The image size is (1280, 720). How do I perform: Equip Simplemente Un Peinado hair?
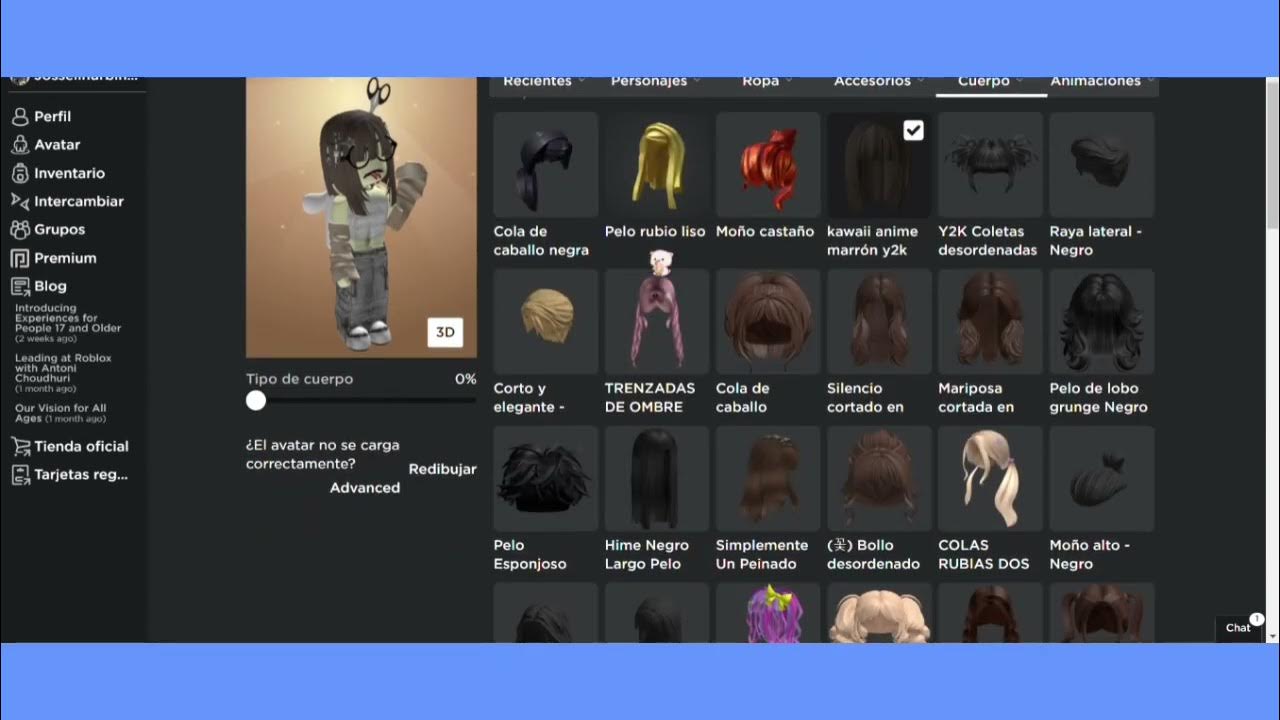coord(768,479)
